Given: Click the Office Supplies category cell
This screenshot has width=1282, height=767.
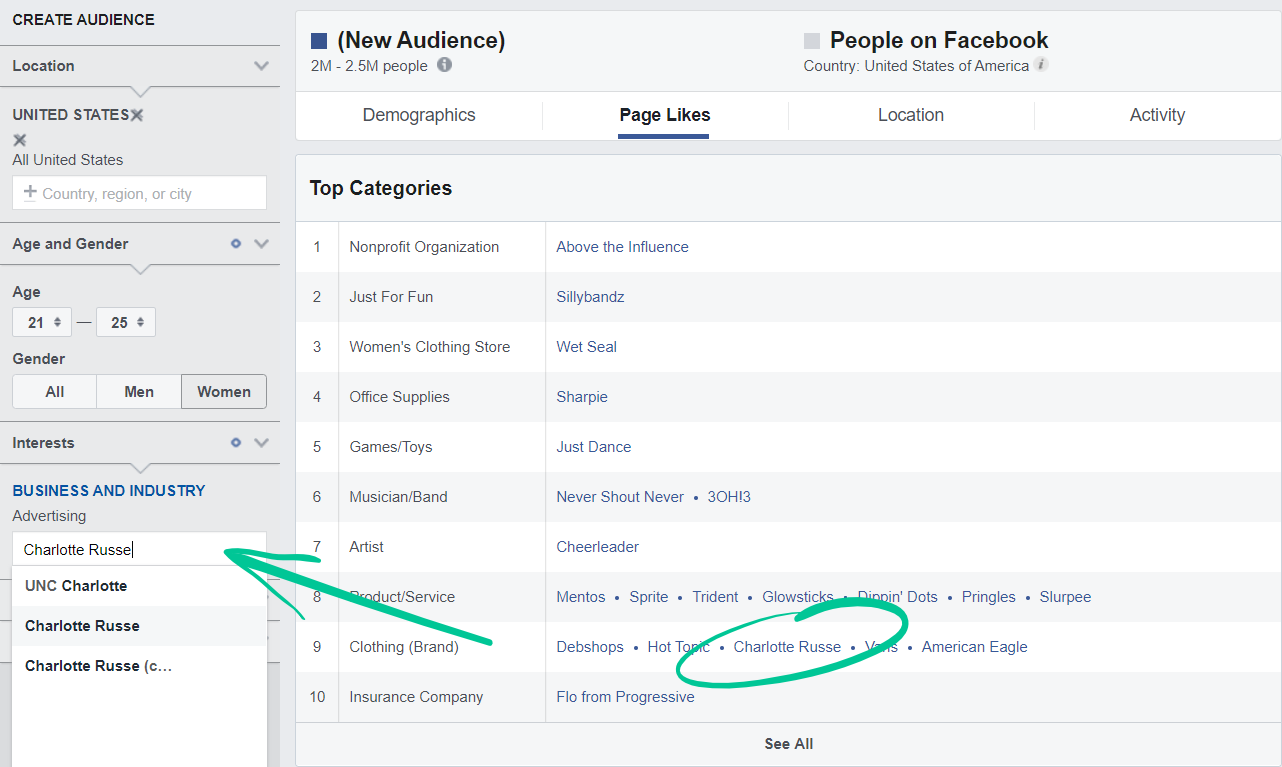Looking at the screenshot, I should [x=399, y=397].
